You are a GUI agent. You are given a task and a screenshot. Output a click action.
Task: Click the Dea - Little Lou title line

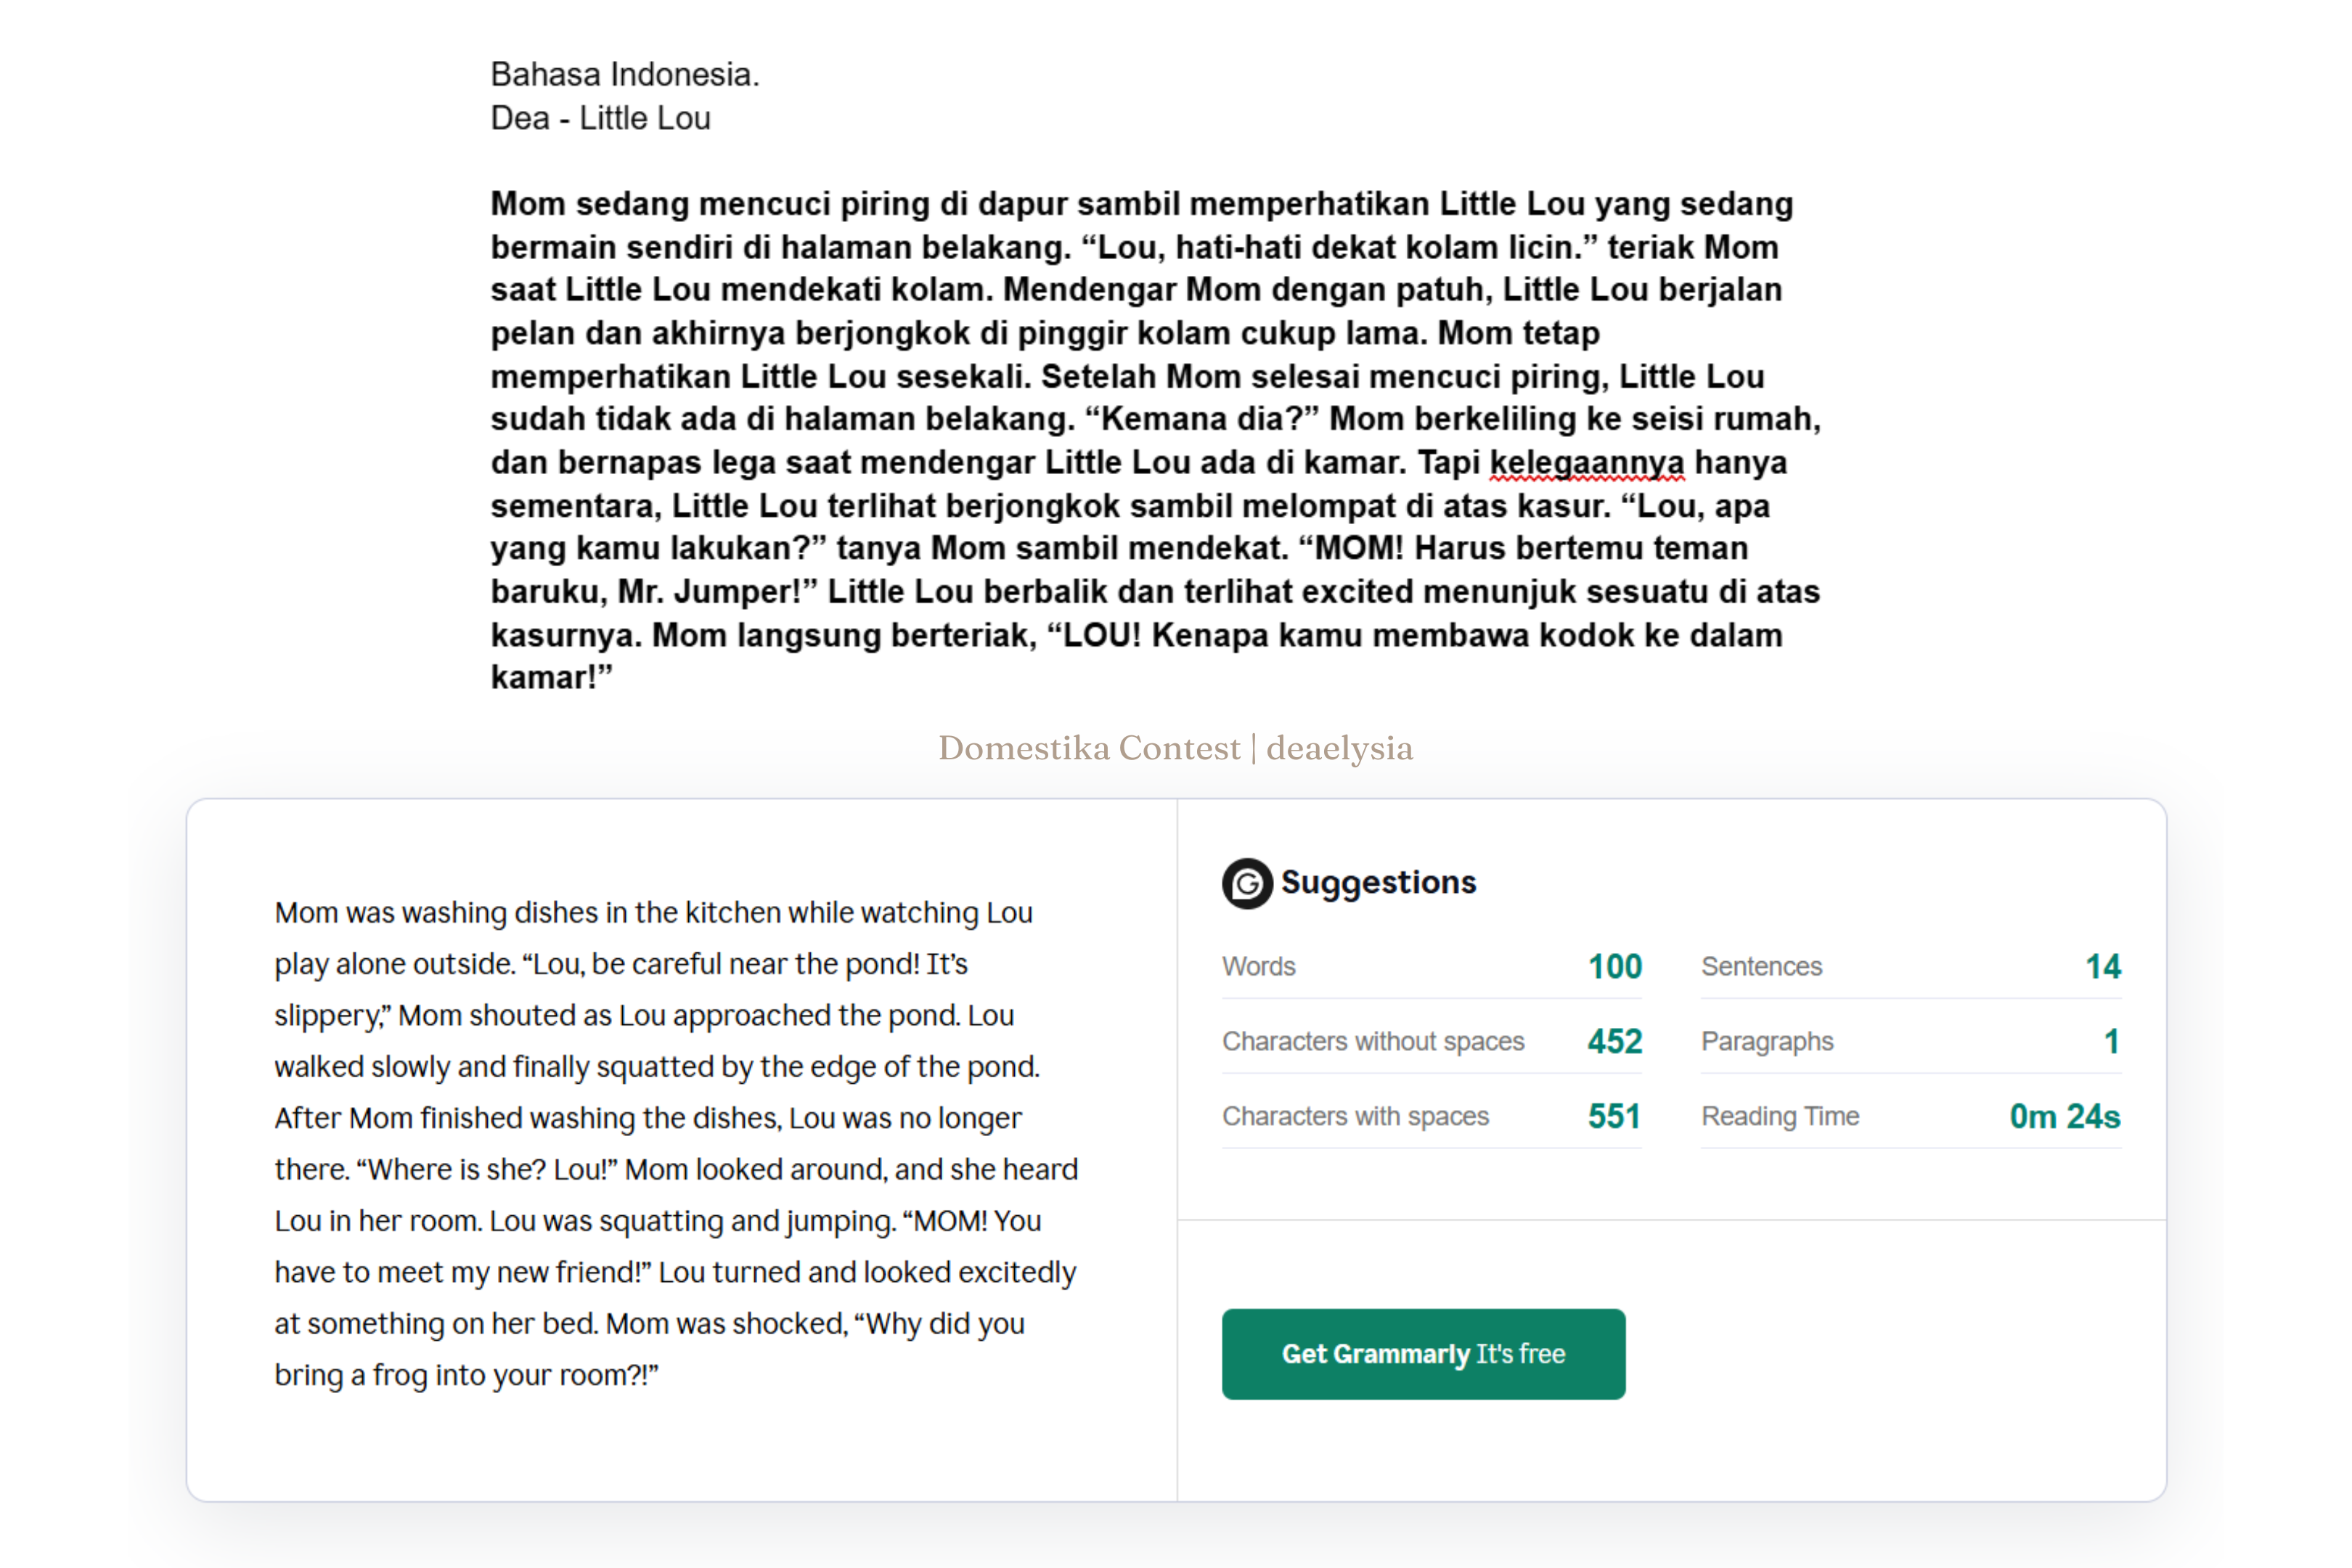click(x=600, y=118)
